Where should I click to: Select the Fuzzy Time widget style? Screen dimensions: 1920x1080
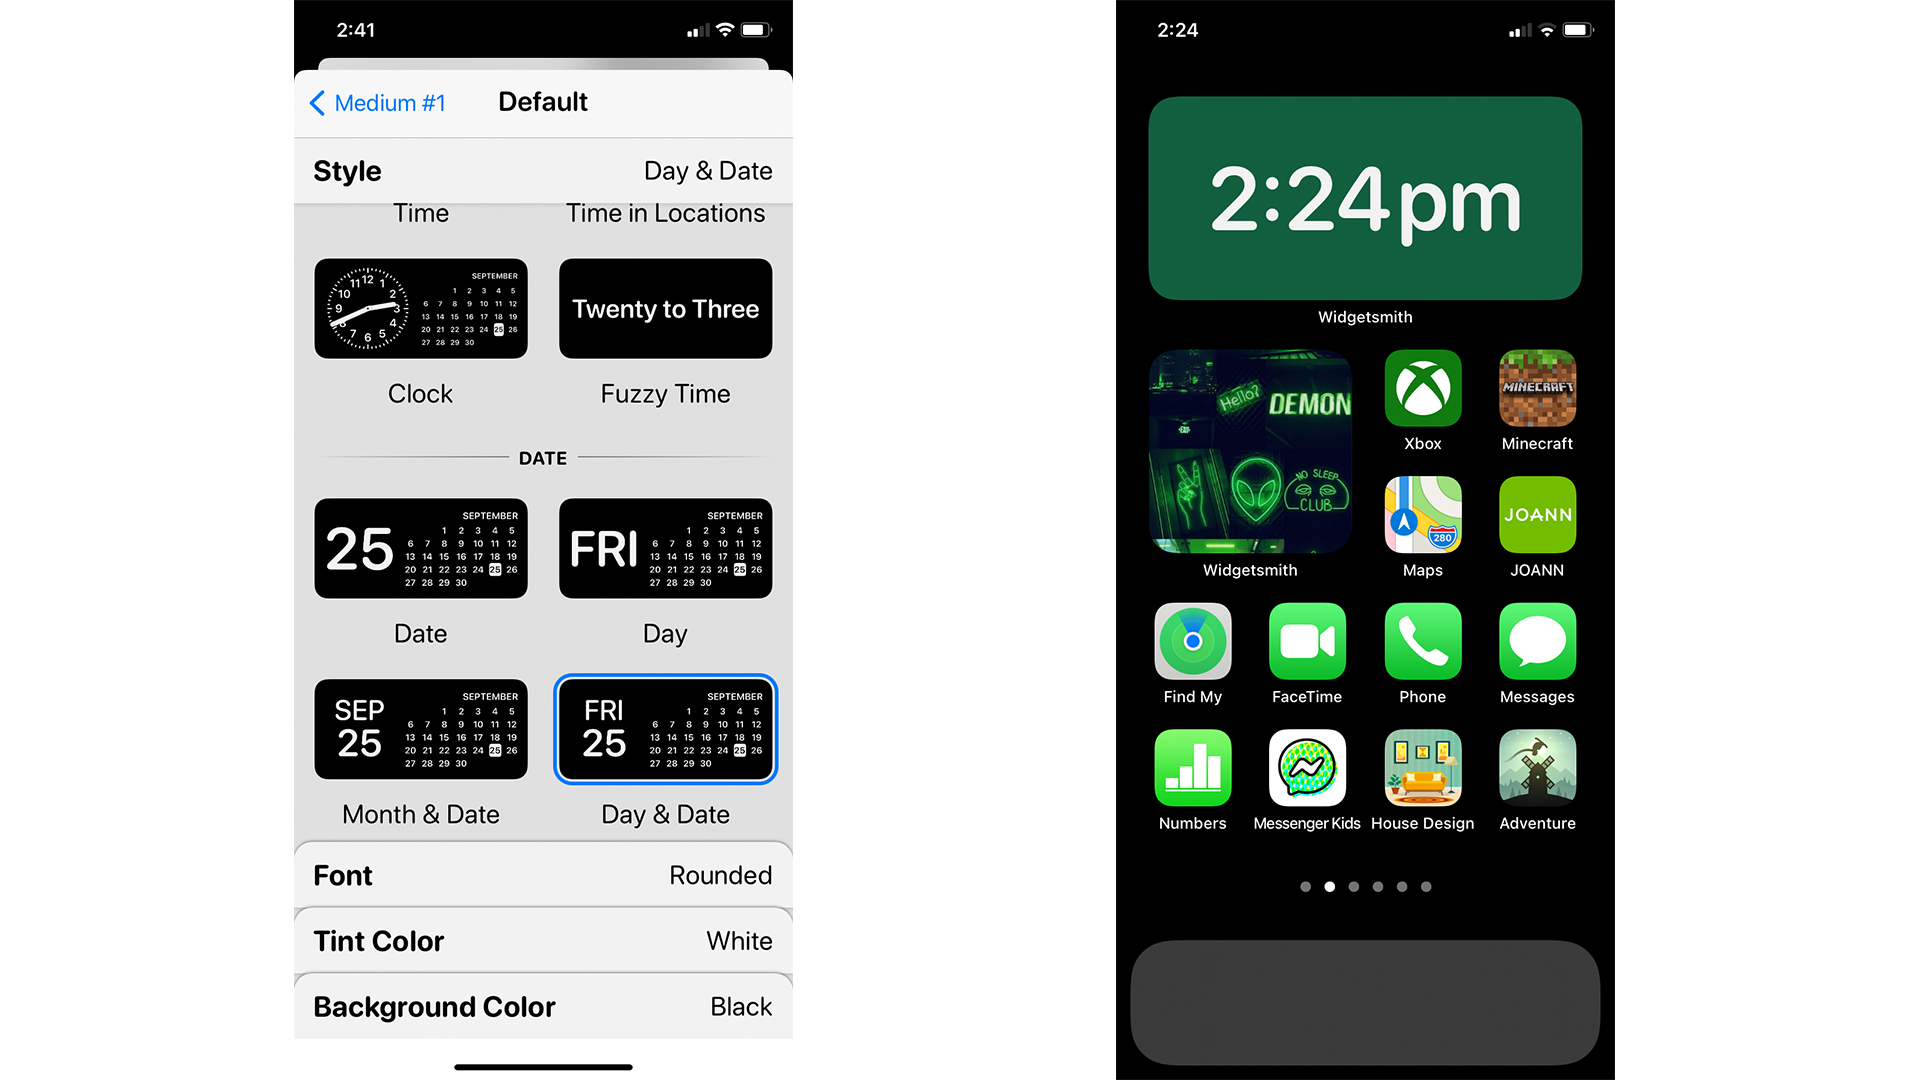click(x=665, y=307)
